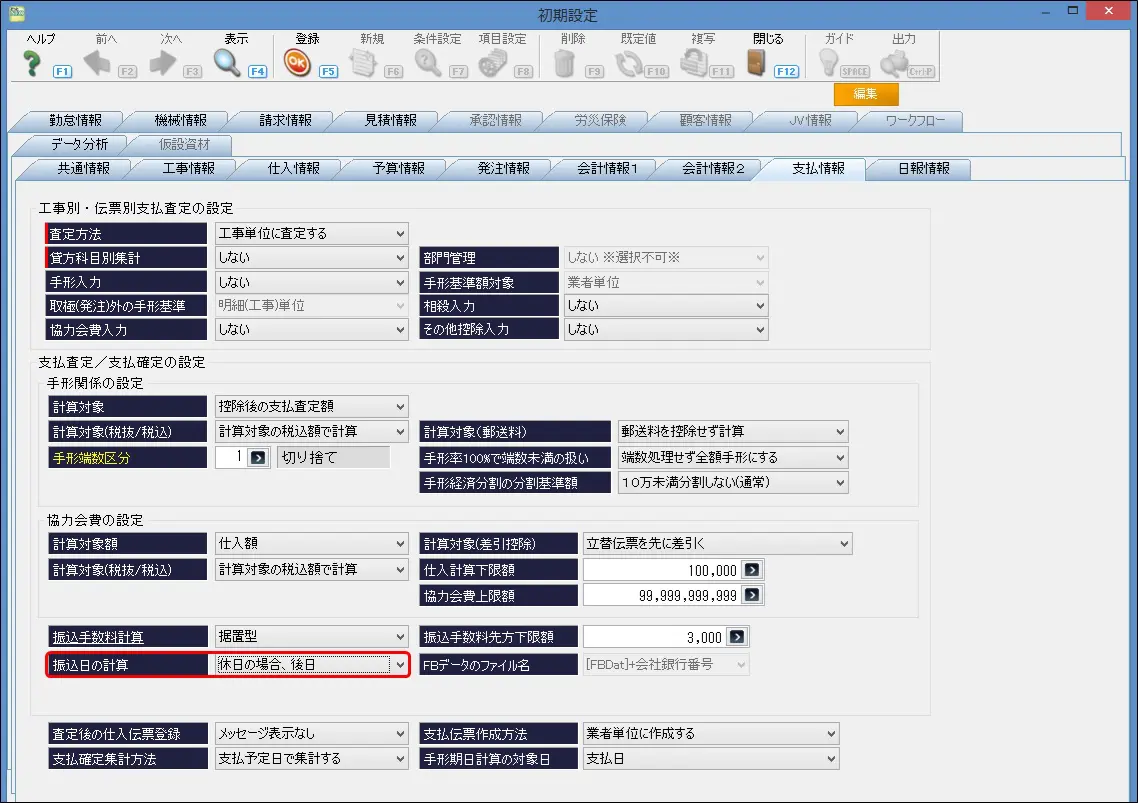Expand the 手形入力 dropdown
Viewport: 1138px width, 803px height.
[400, 282]
